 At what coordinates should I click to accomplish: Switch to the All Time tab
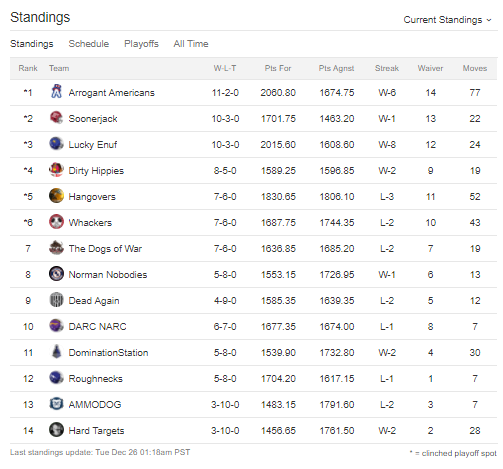(191, 44)
